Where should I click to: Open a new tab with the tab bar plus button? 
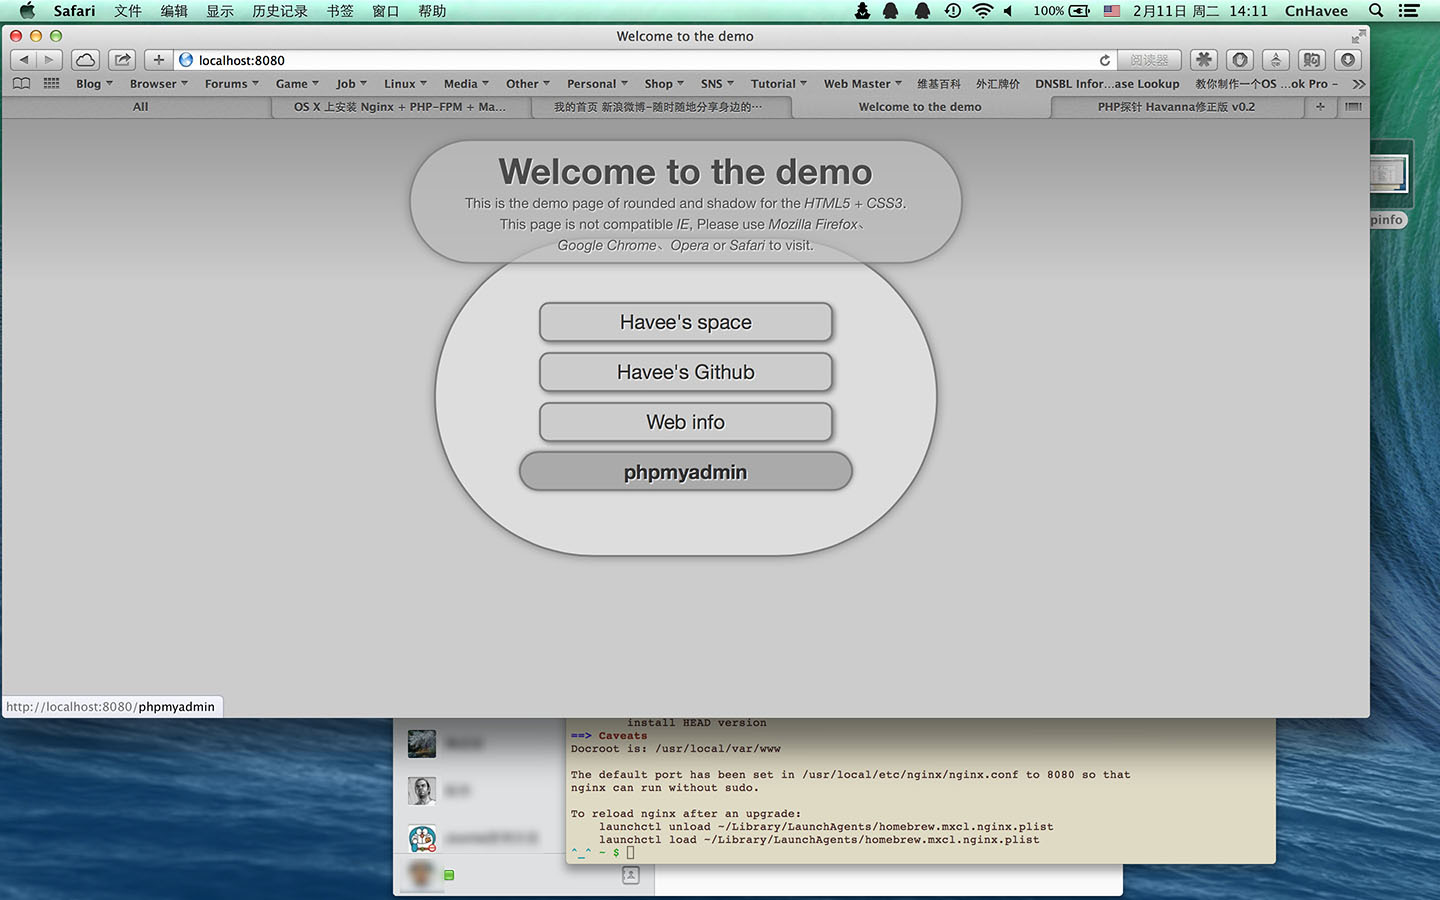pos(1320,107)
